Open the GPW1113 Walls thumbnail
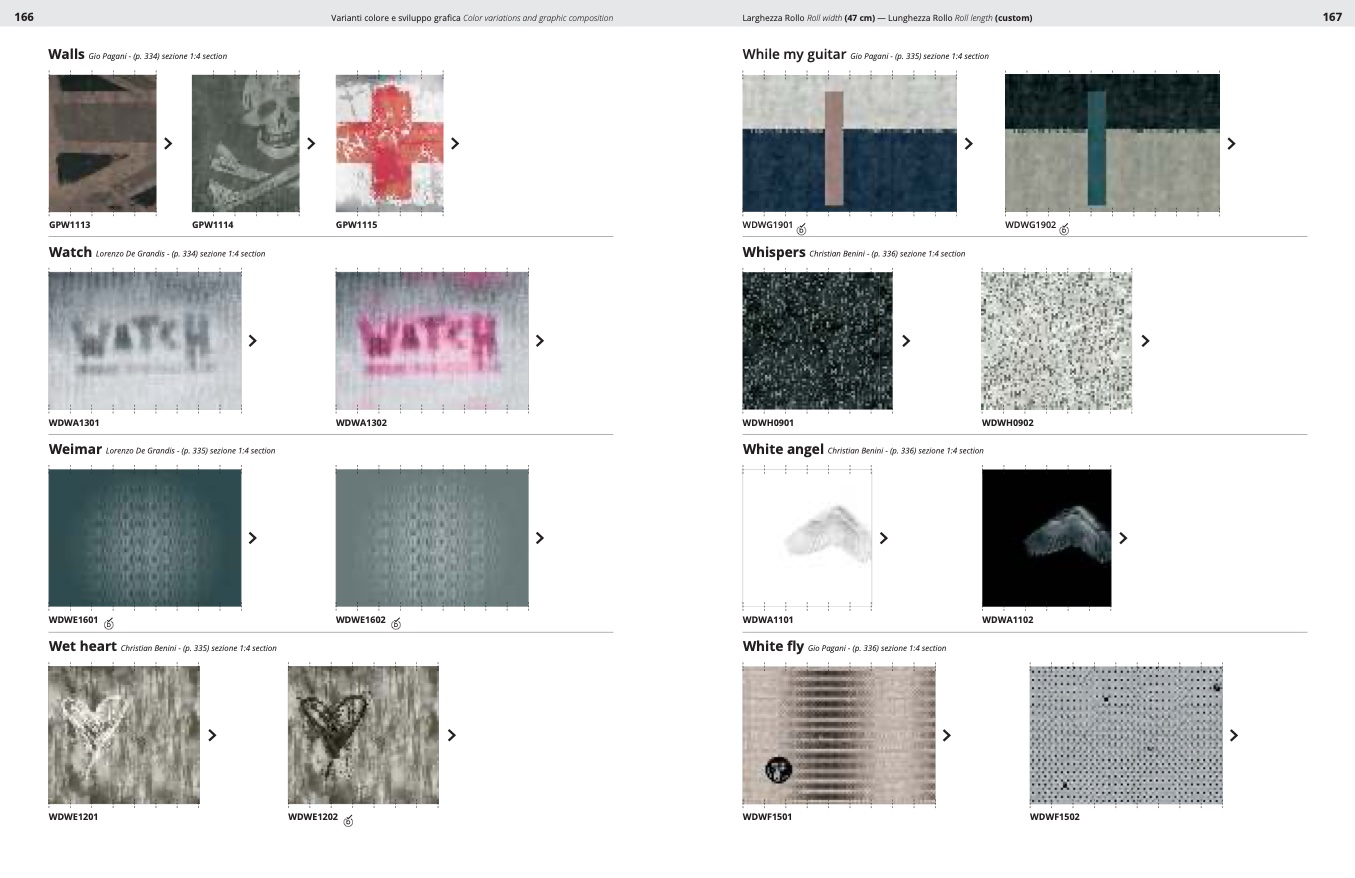This screenshot has width=1355, height=878. 102,143
